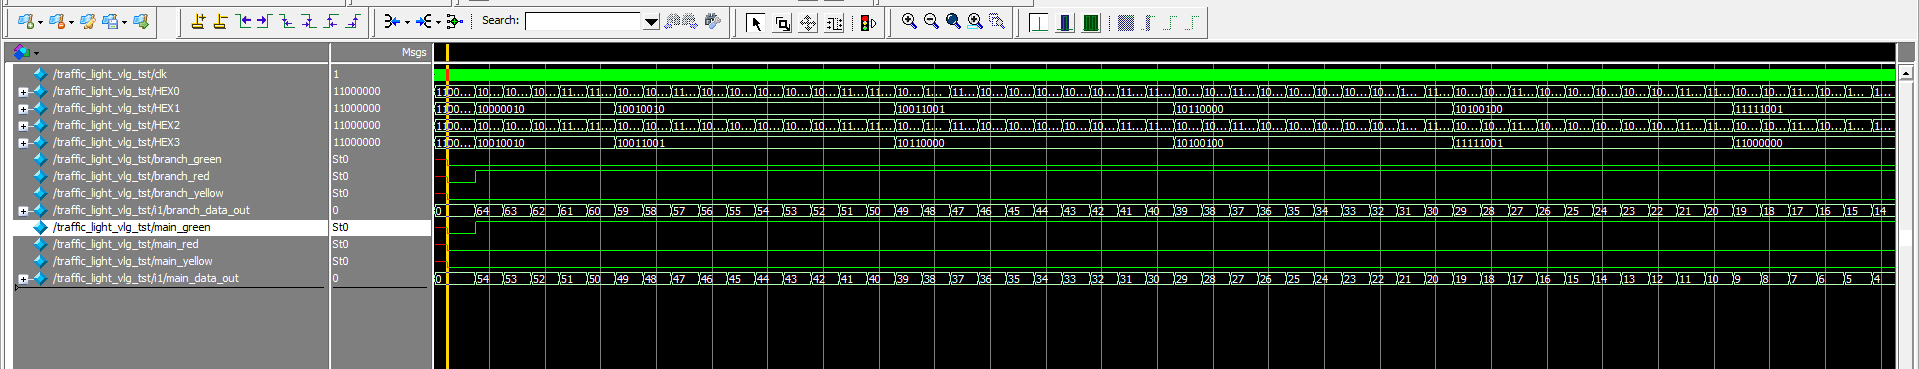
Task: Open dropdown arrow beside the add-wave icon
Action: point(40,22)
